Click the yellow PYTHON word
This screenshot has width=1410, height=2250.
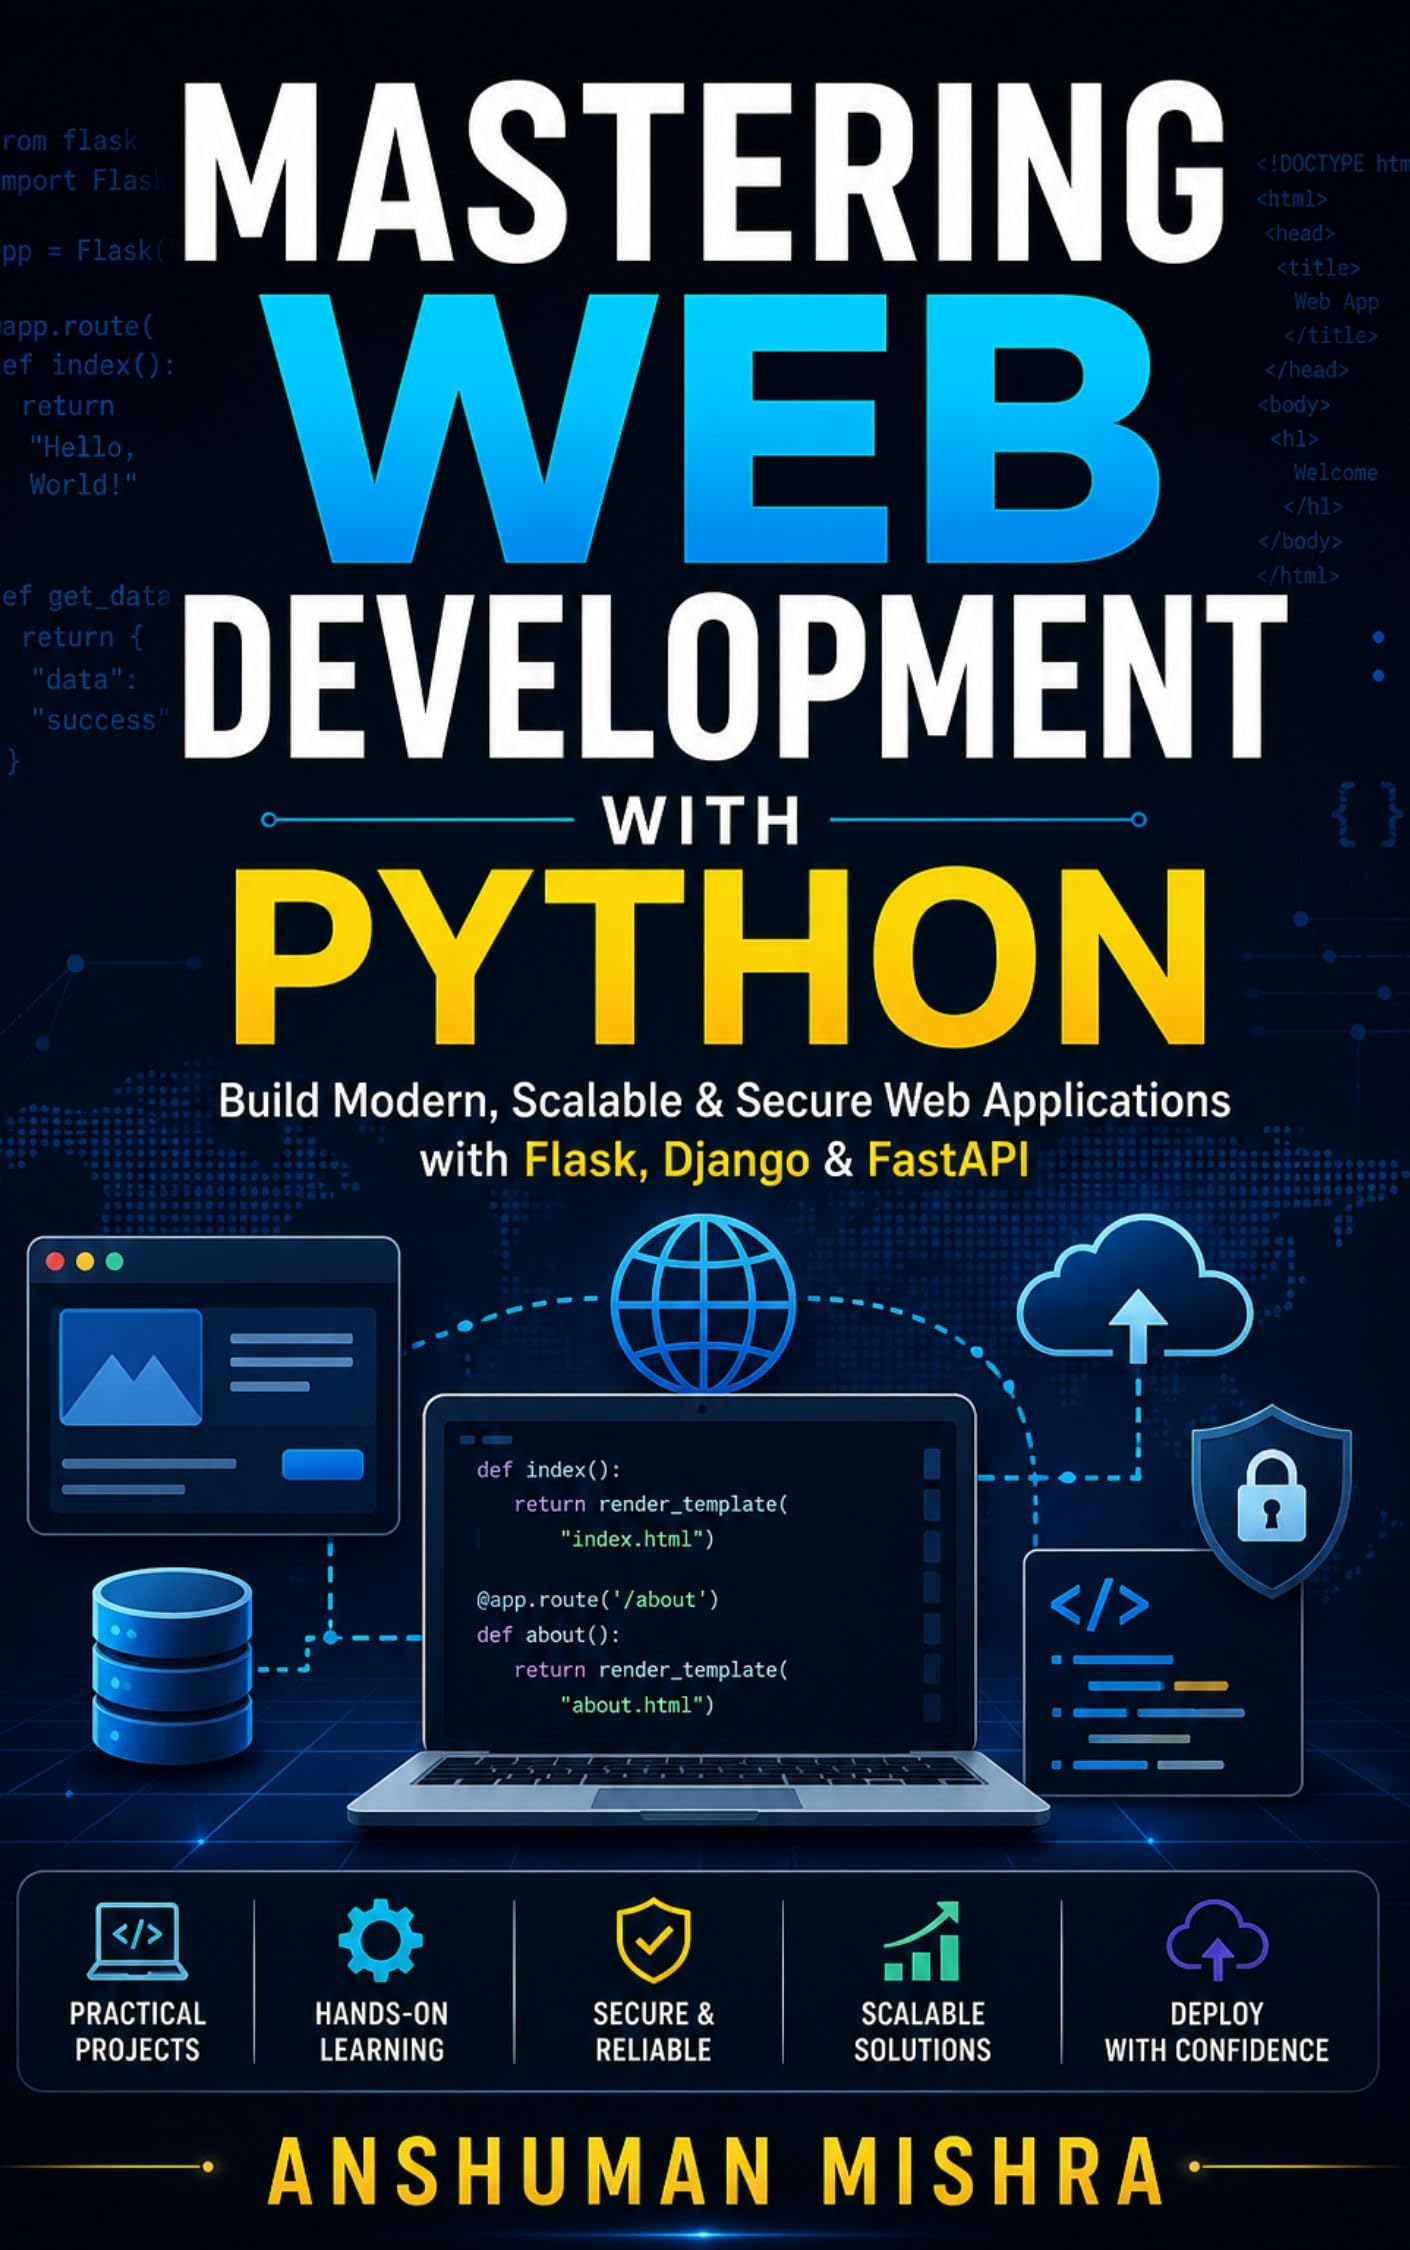[720, 956]
